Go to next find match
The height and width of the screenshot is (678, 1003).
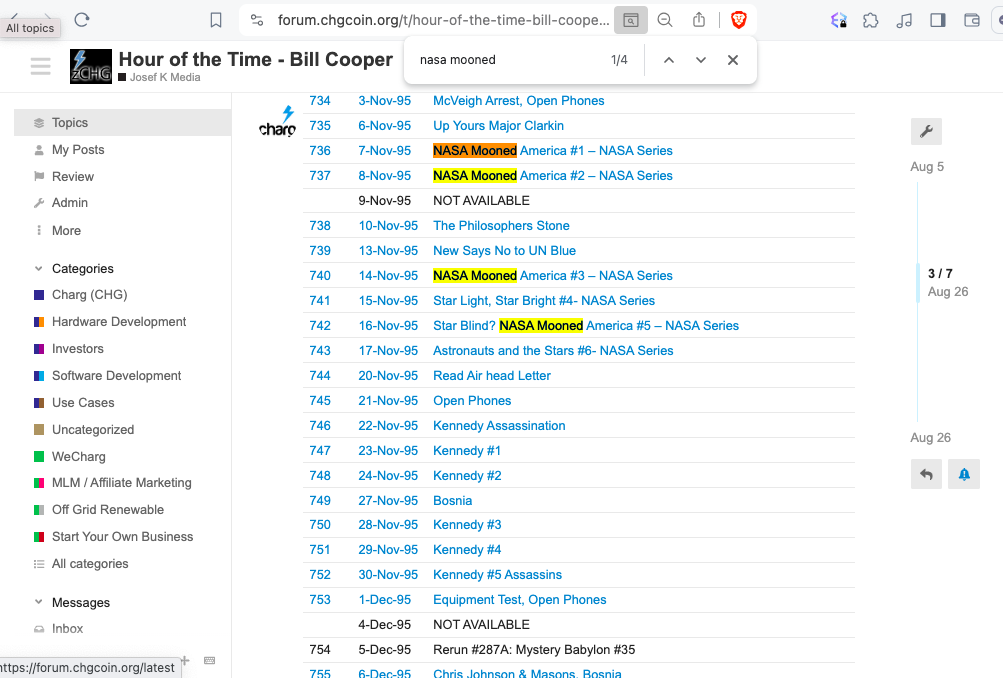700,60
